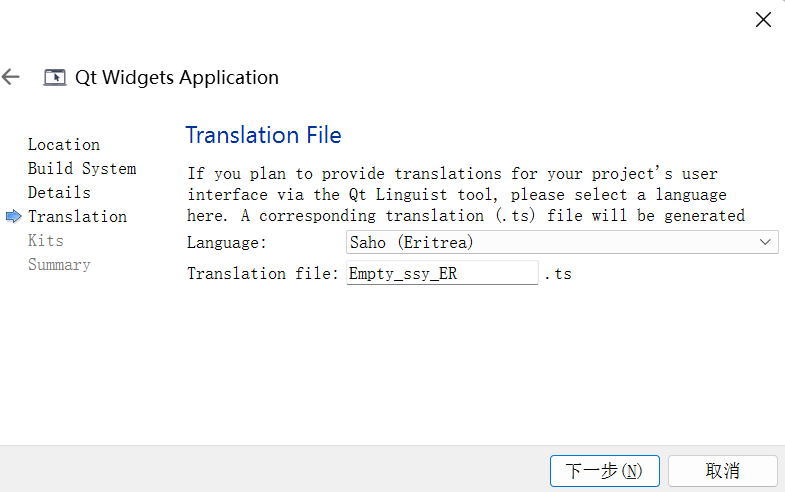Image resolution: width=785 pixels, height=492 pixels.
Task: Click the .ts extension text
Action: pos(557,274)
